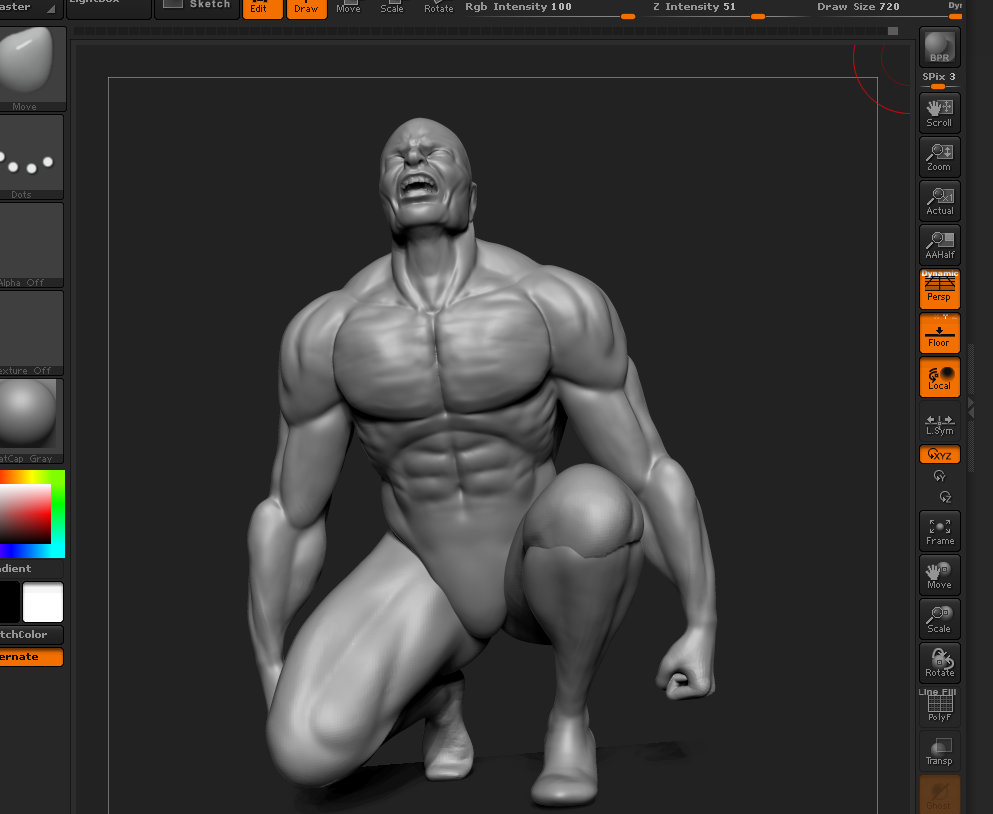Click the right-shelf Move view icon

pyautogui.click(x=939, y=575)
